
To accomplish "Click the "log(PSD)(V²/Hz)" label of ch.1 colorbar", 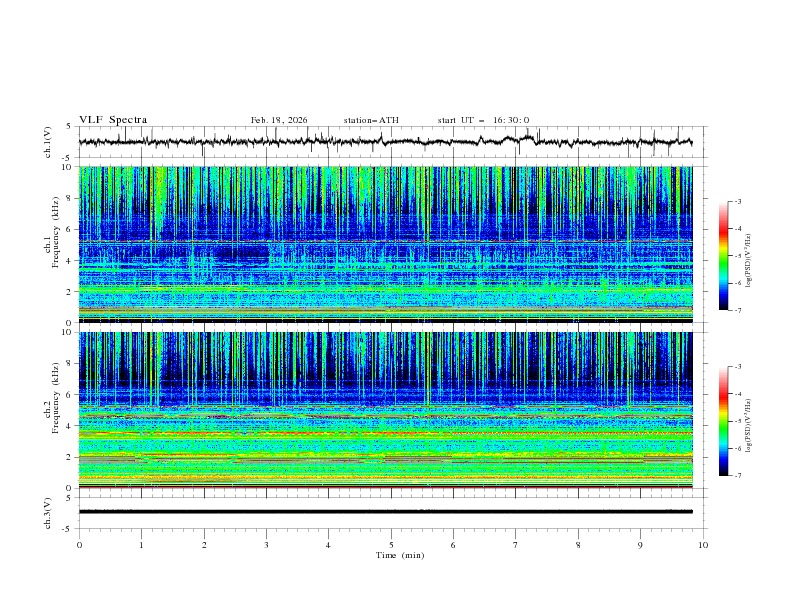I will pos(749,261).
